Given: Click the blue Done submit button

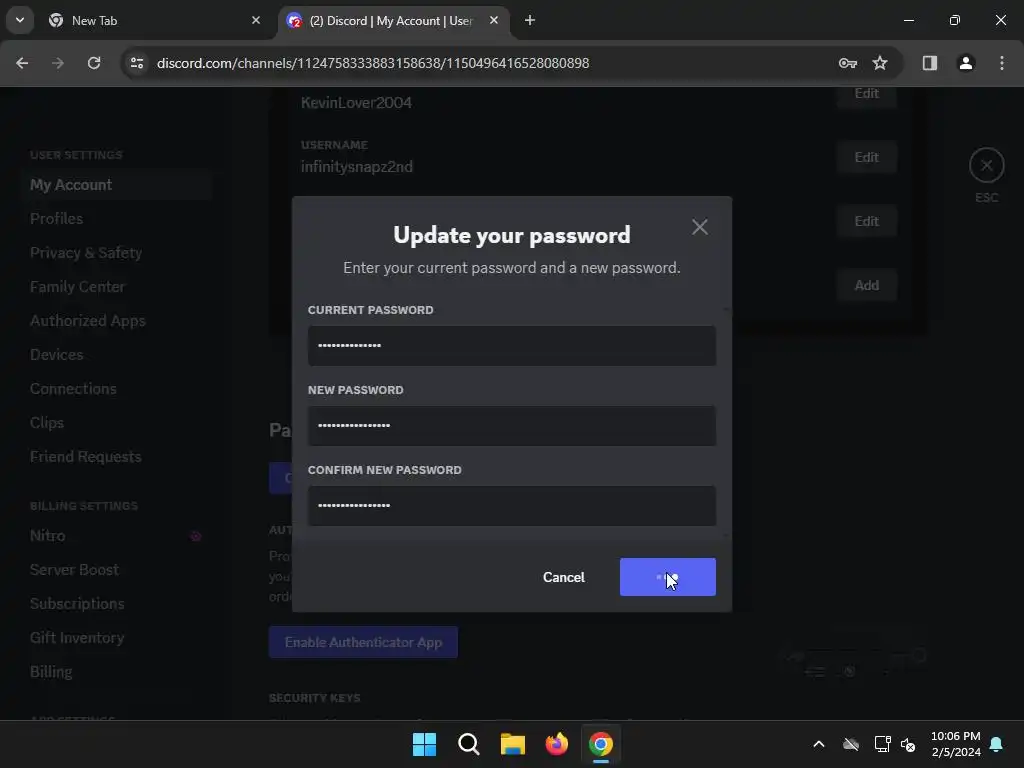Looking at the screenshot, I should tap(667, 577).
